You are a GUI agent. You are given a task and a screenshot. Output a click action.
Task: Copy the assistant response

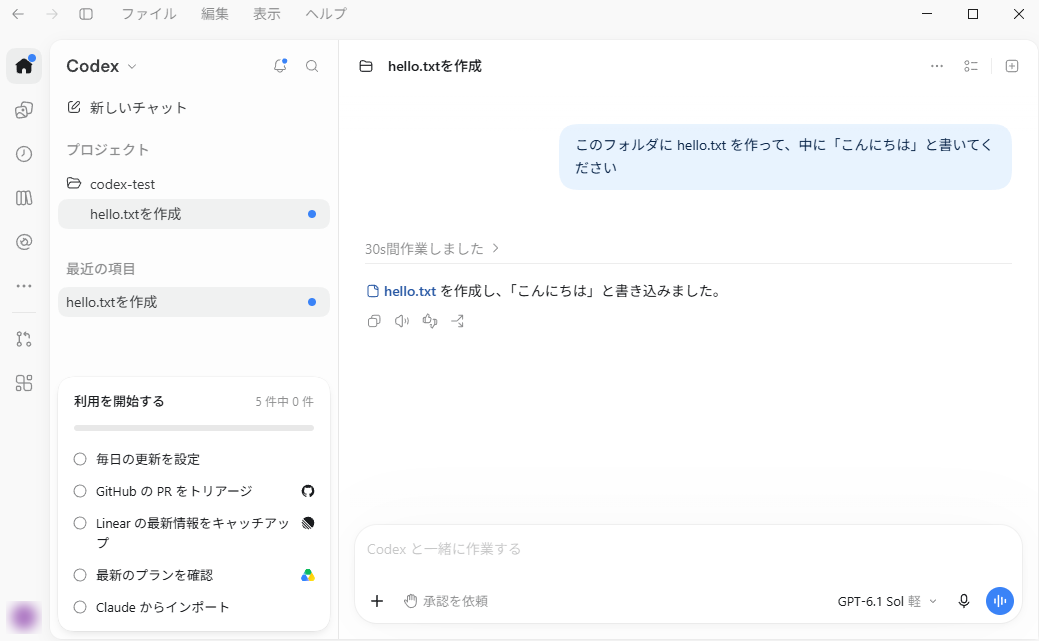tap(374, 321)
